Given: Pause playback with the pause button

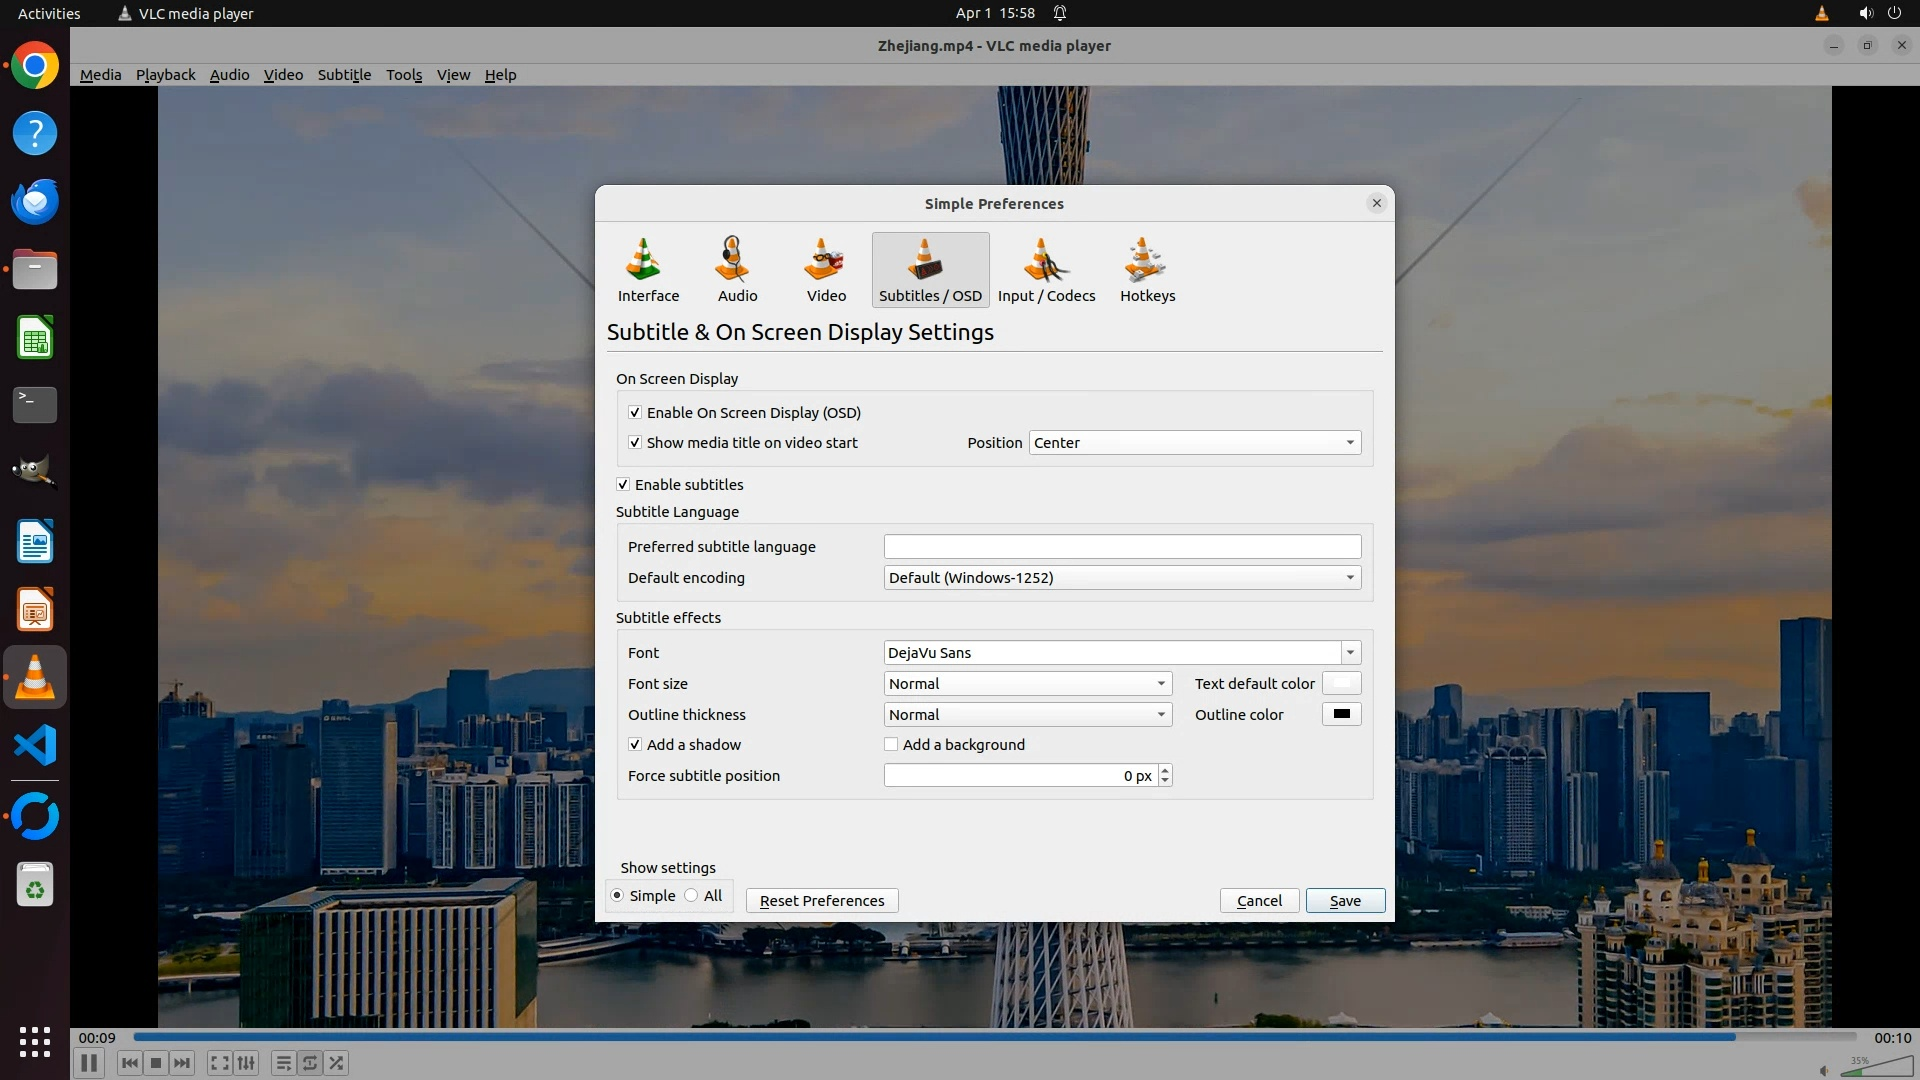Looking at the screenshot, I should 88,1063.
